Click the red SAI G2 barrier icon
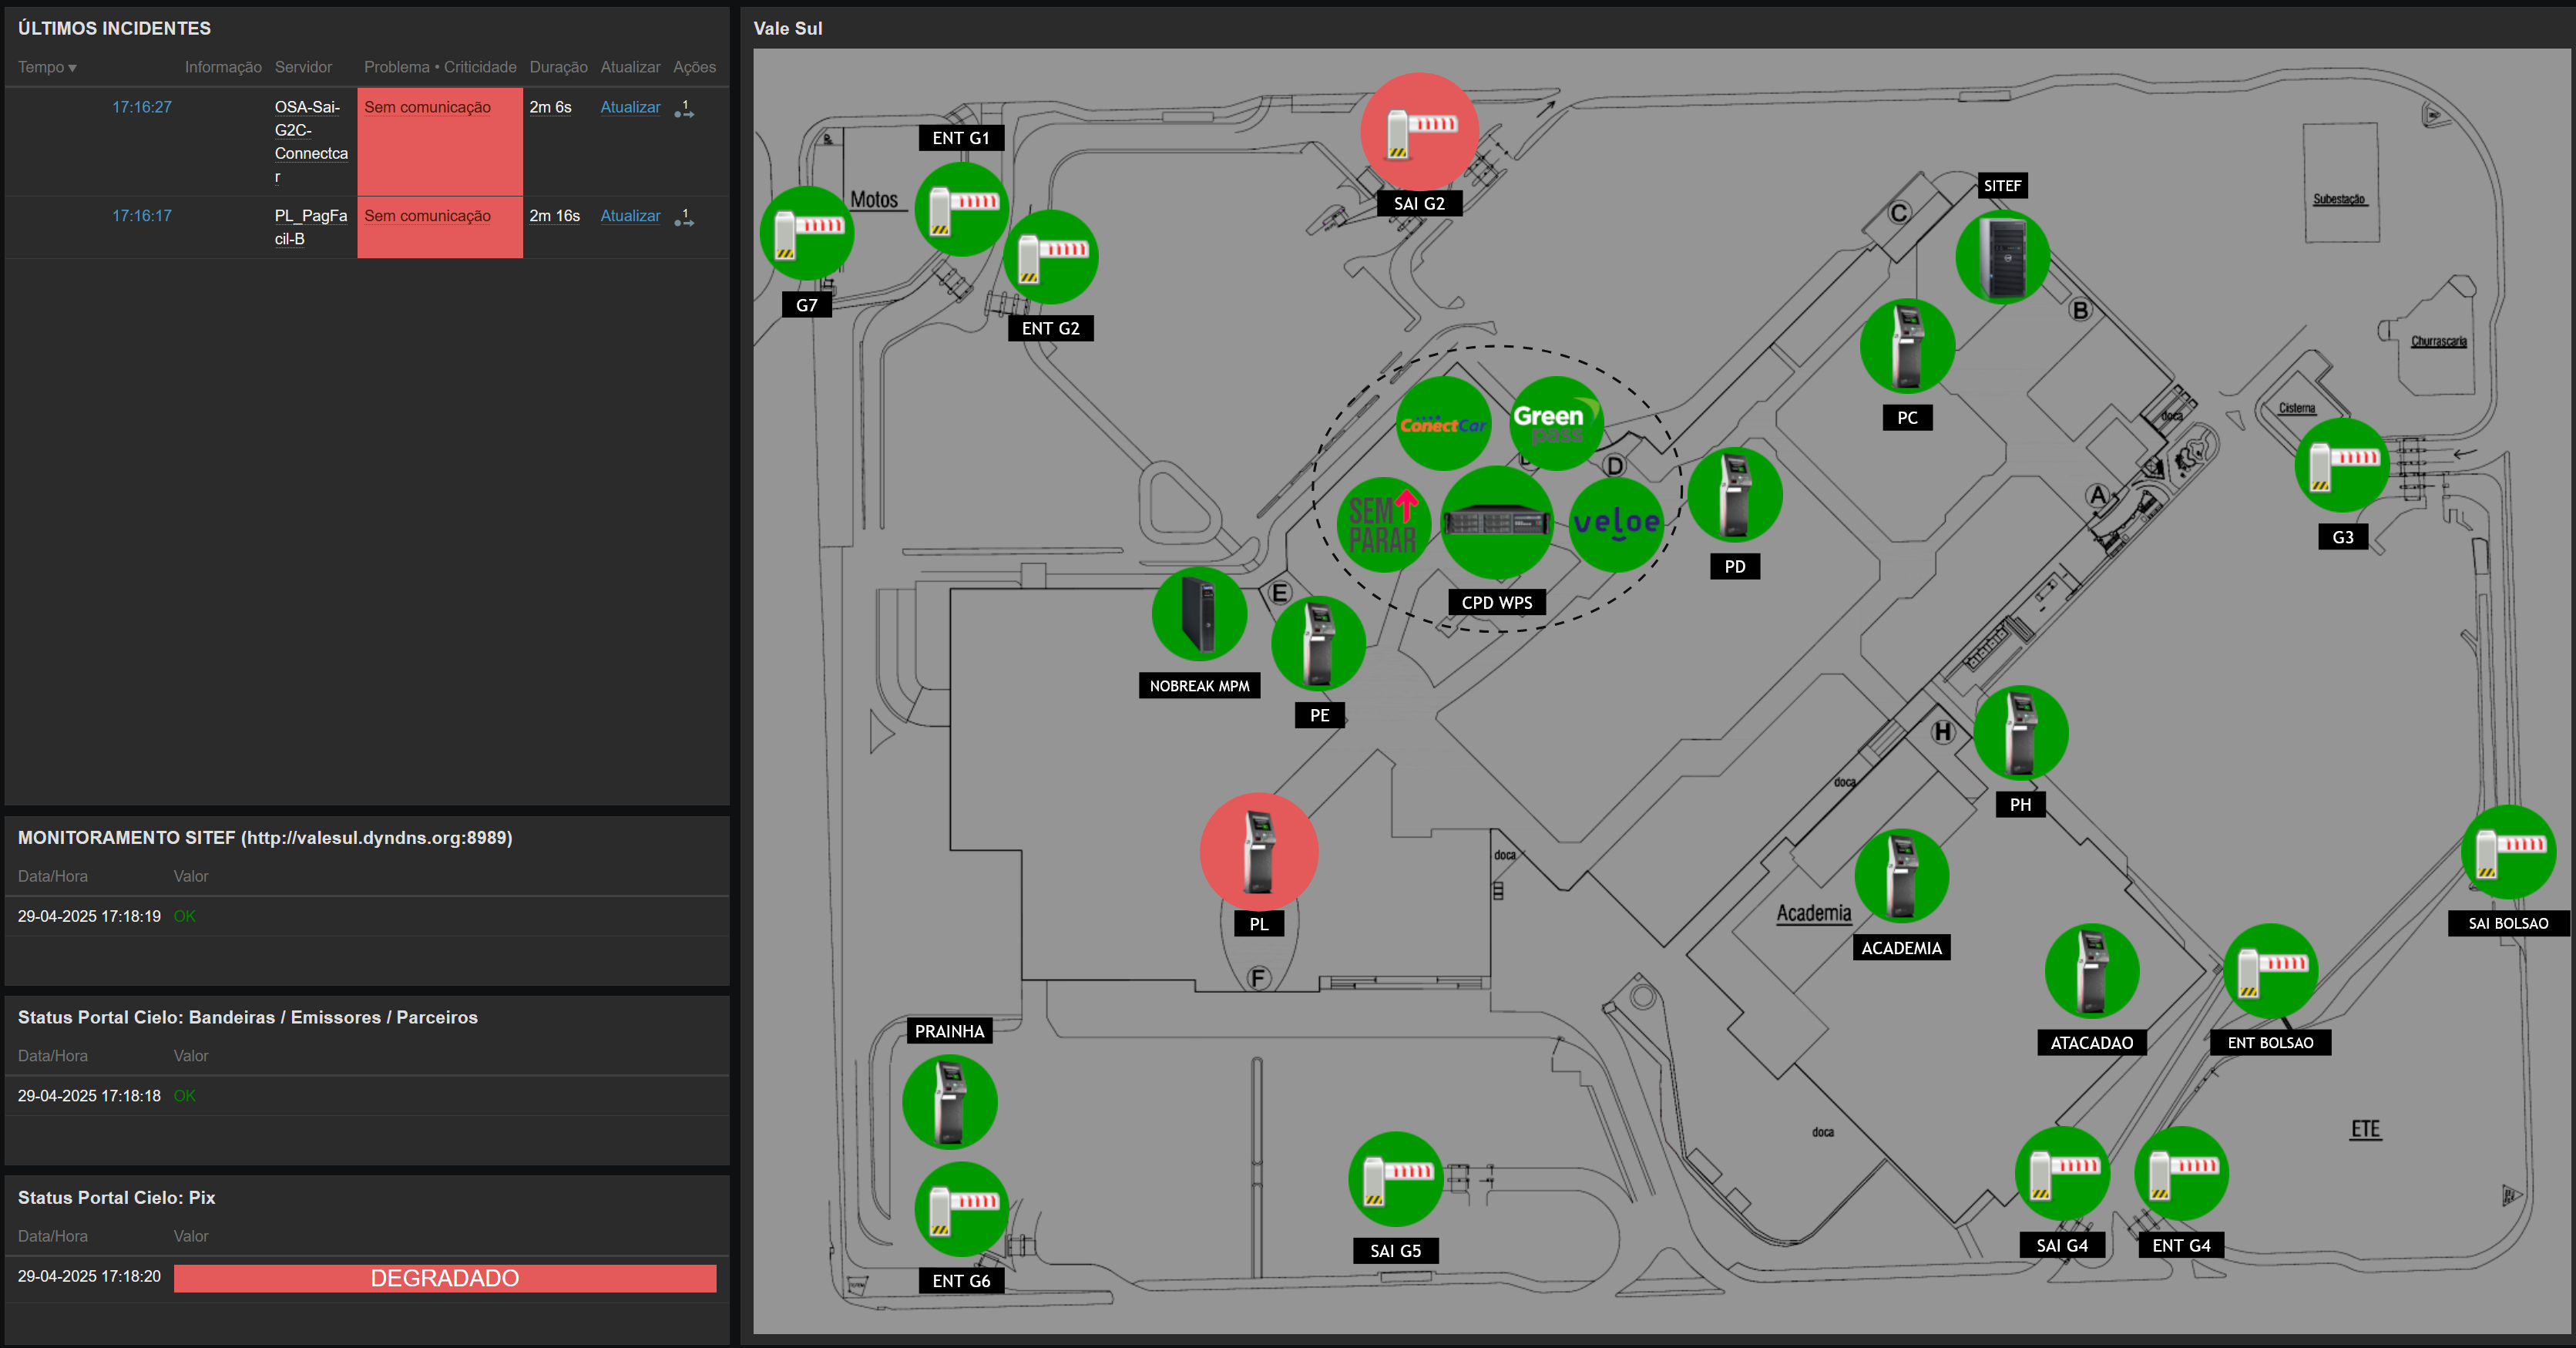Viewport: 2576px width, 1348px height. click(x=1419, y=131)
